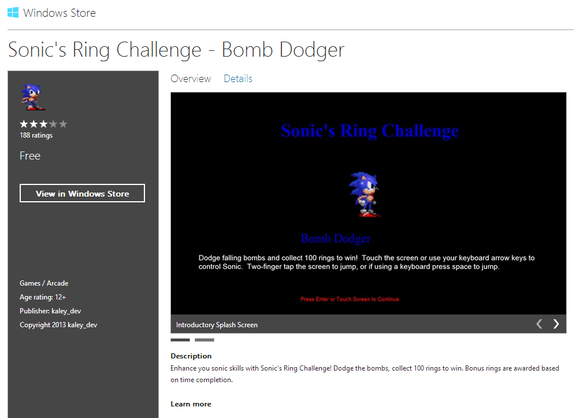Click Press Enter or Touch Screen to Continue
The width and height of the screenshot is (580, 418).
pos(350,299)
